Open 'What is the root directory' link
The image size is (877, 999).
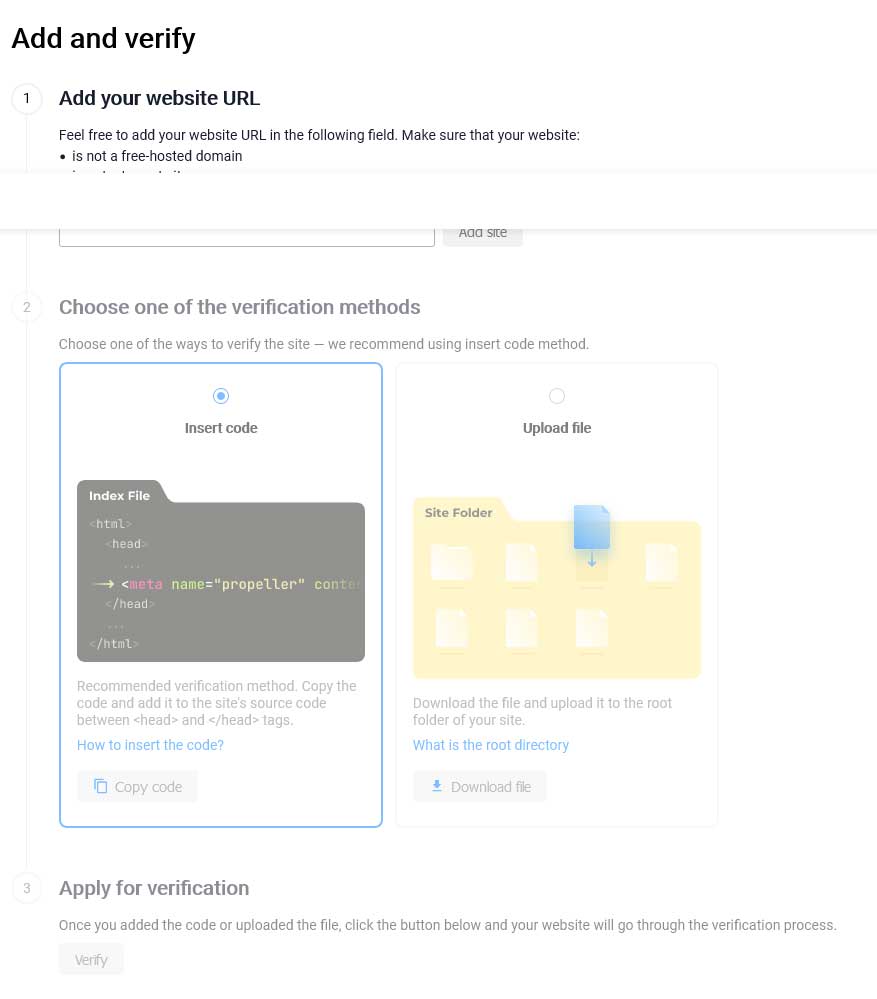[490, 745]
